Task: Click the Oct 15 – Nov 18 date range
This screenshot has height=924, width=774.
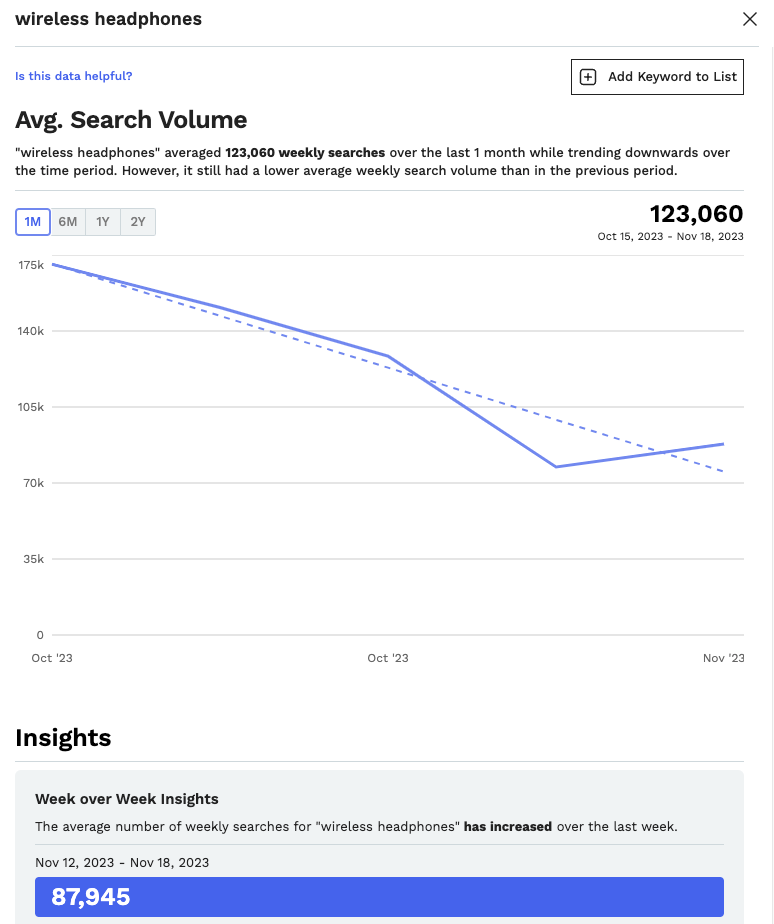Action: coord(670,236)
